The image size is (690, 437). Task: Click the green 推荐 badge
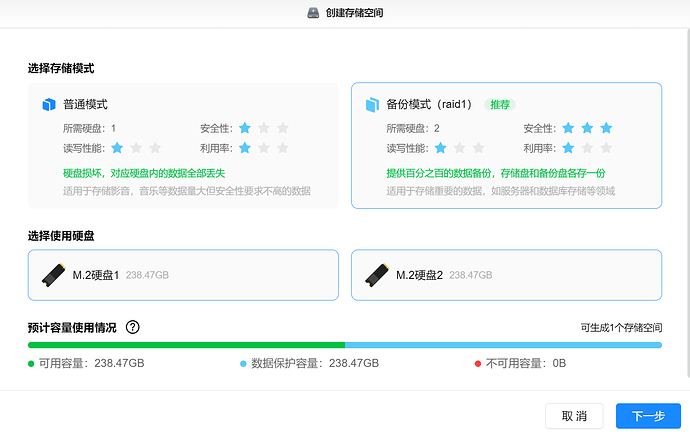click(x=500, y=104)
